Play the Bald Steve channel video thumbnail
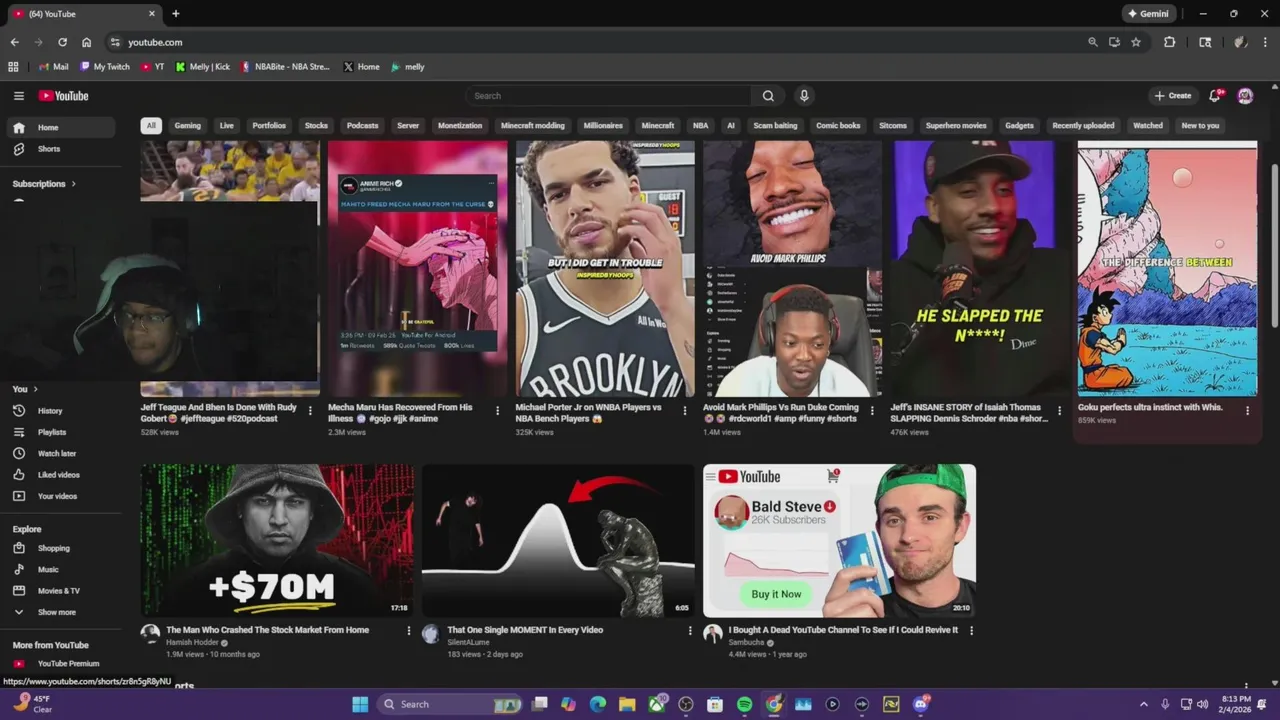Image resolution: width=1280 pixels, height=720 pixels. 839,540
